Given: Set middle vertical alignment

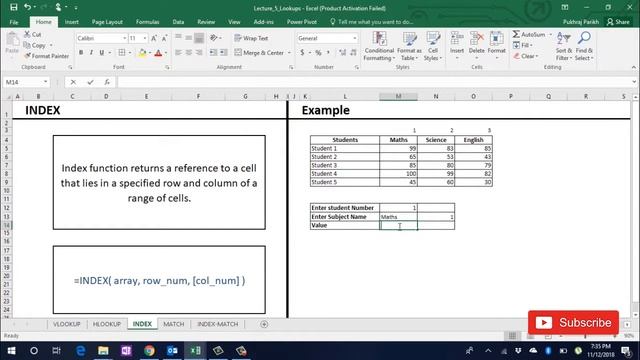Looking at the screenshot, I should 189,38.
